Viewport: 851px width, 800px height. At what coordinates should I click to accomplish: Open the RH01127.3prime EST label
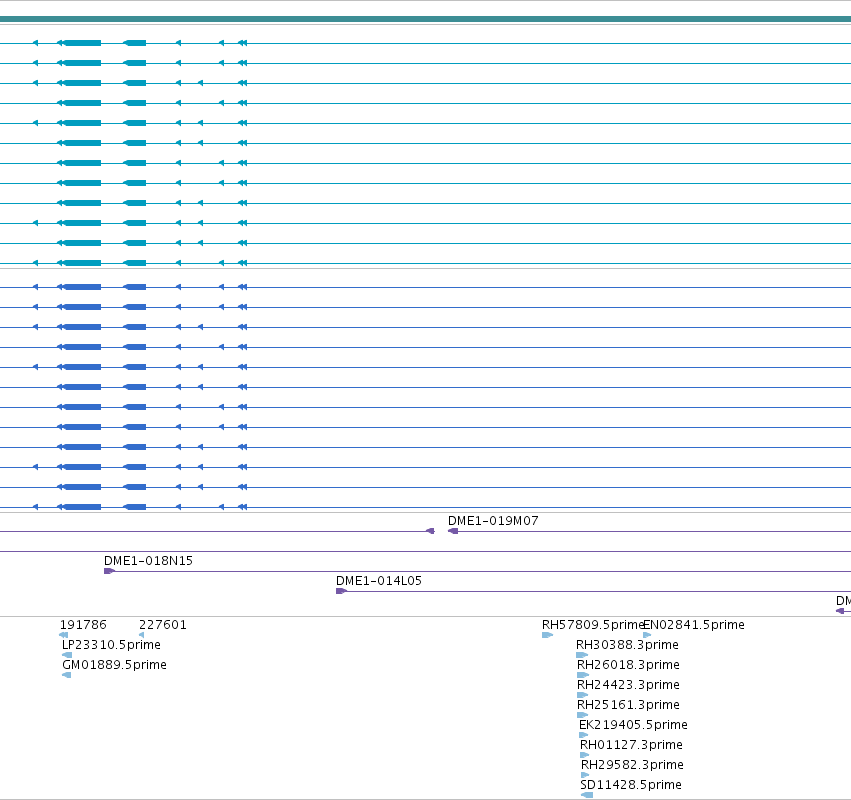631,745
